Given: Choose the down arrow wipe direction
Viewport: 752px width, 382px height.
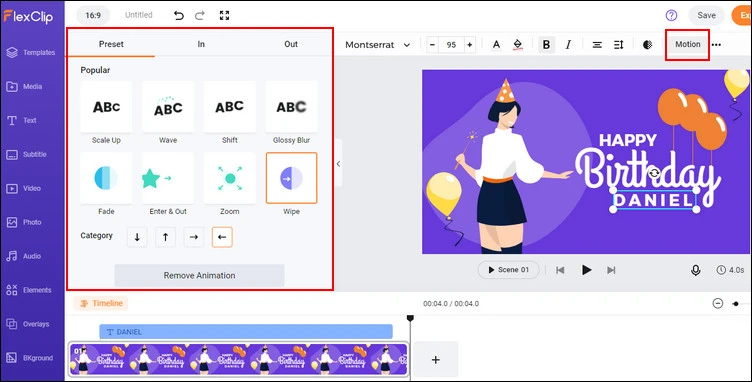Looking at the screenshot, I should 137,237.
